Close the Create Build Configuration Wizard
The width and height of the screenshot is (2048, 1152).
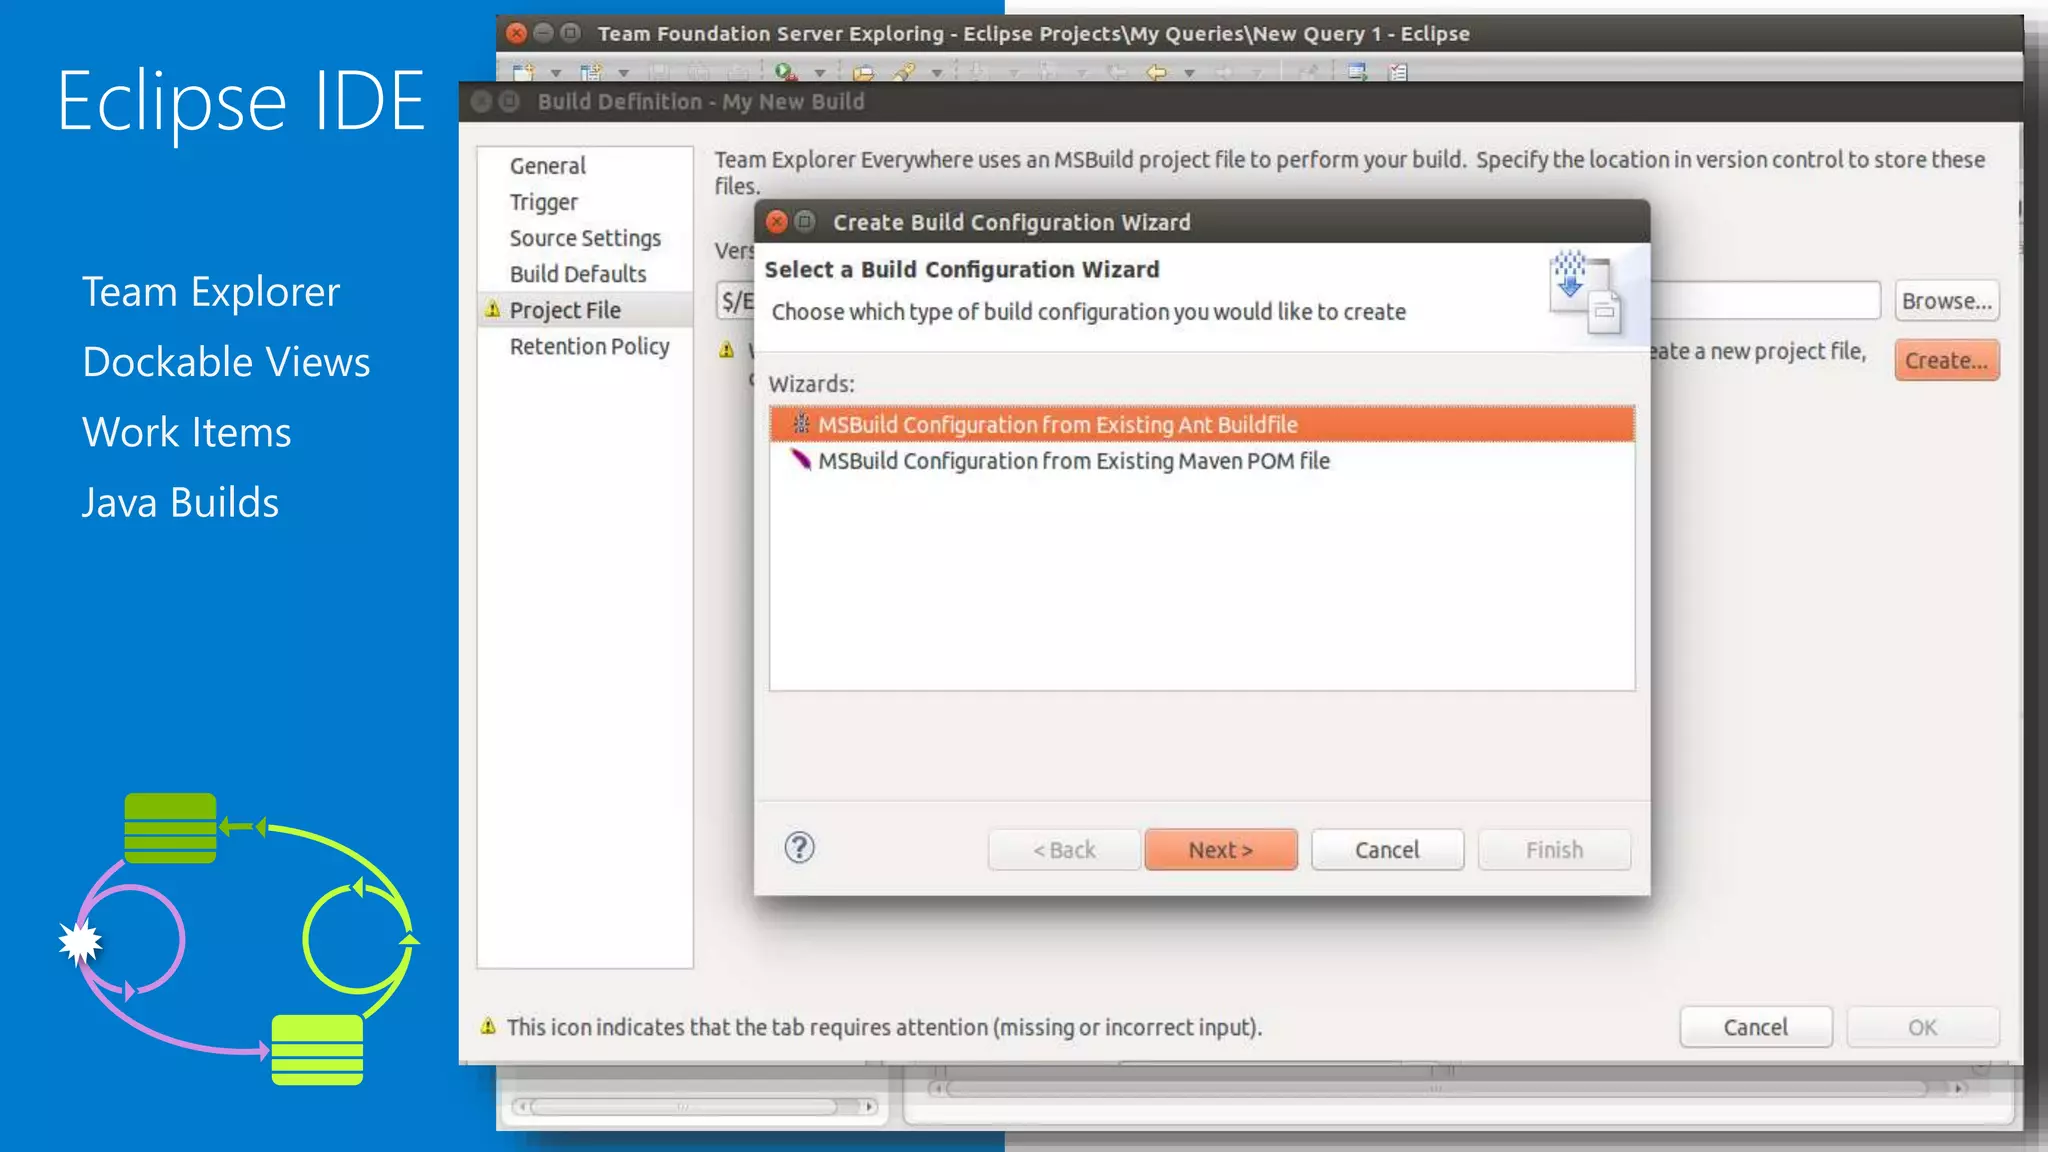click(x=777, y=222)
